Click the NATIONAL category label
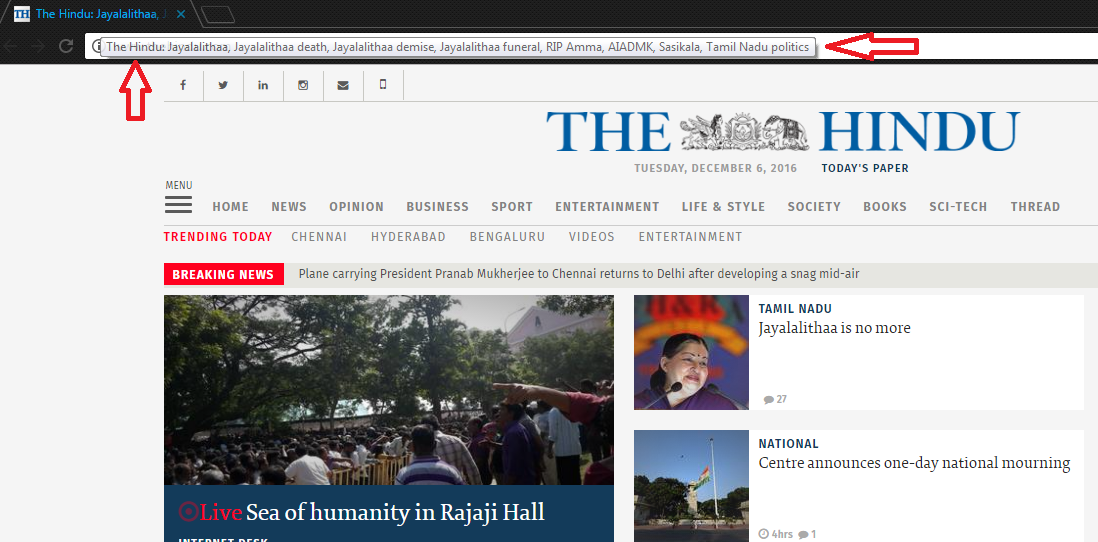 click(788, 444)
